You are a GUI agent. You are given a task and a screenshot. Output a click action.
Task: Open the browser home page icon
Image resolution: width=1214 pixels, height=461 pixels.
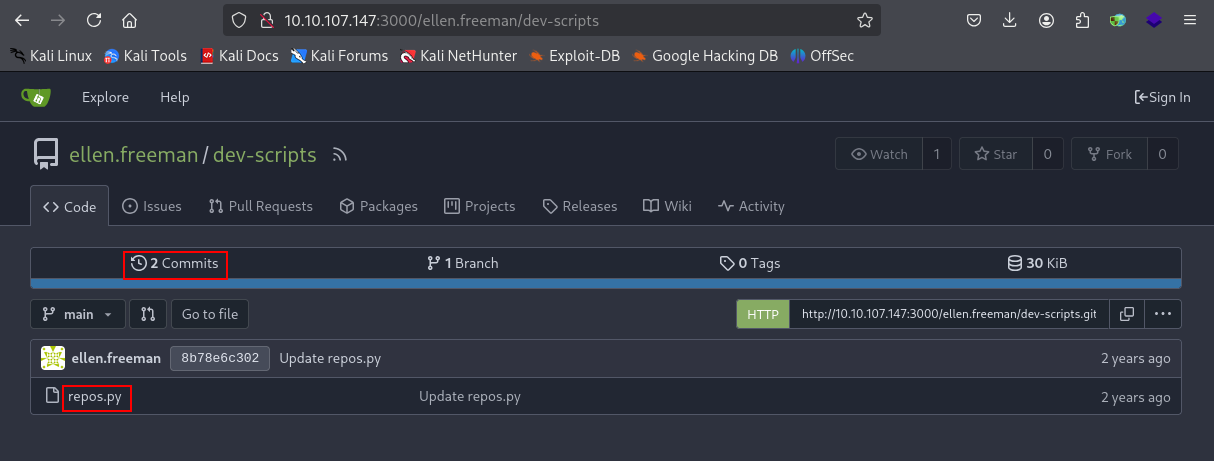(129, 20)
